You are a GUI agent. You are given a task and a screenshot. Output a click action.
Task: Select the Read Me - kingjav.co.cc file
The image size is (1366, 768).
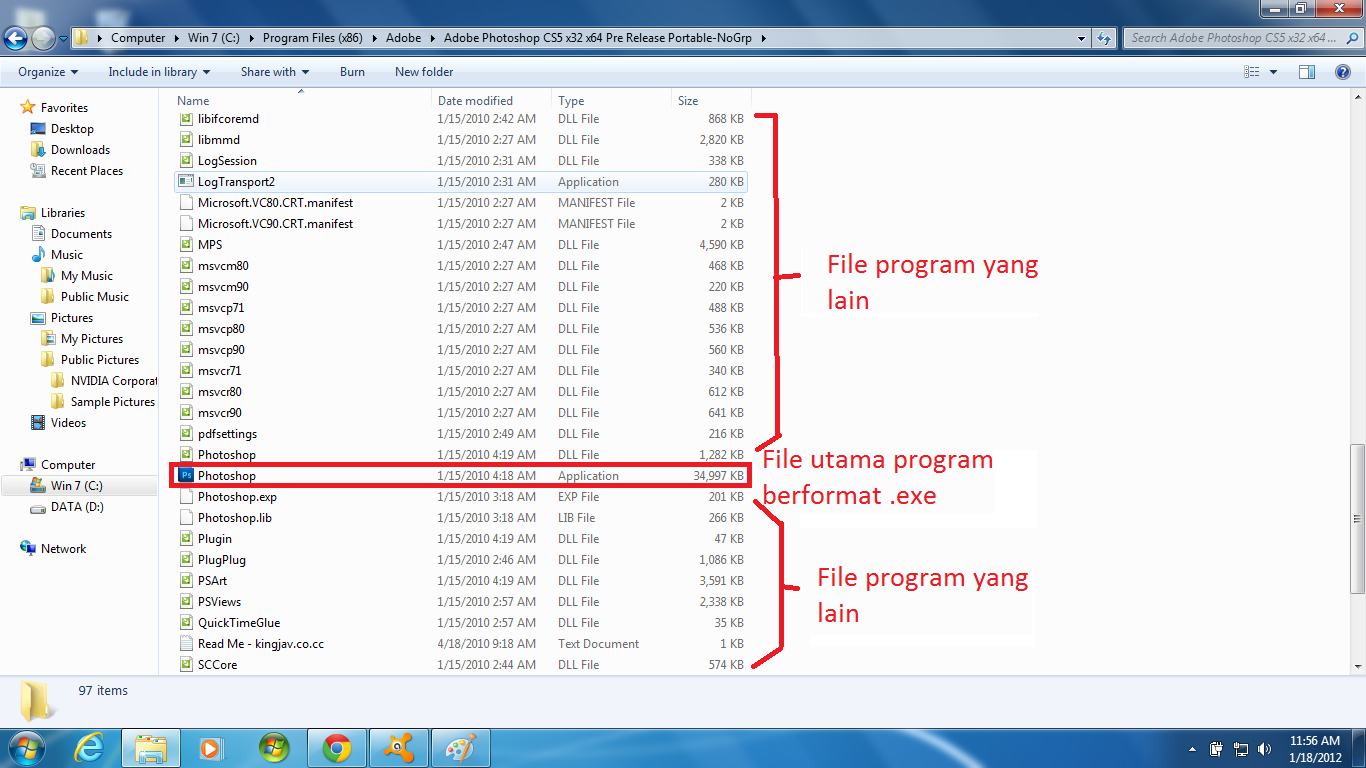click(460, 644)
